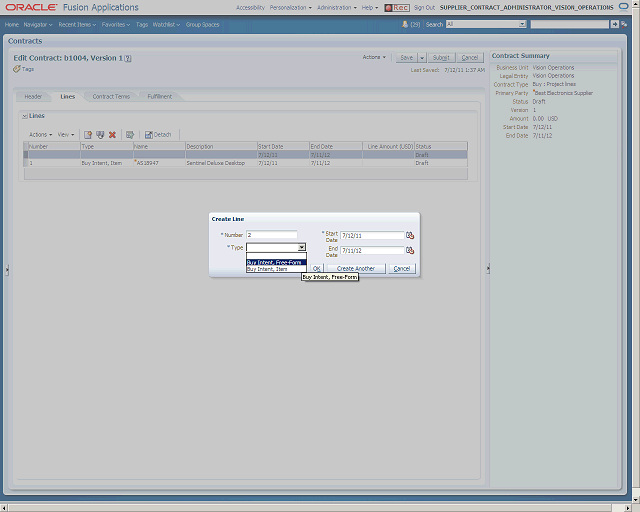Click the Tags icon under the contract title
Image resolution: width=640 pixels, height=512 pixels.
(16, 69)
